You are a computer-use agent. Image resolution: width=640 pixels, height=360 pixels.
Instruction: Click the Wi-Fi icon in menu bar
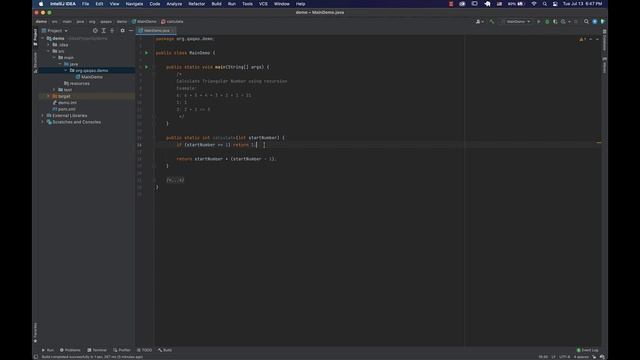pyautogui.click(x=534, y=4)
